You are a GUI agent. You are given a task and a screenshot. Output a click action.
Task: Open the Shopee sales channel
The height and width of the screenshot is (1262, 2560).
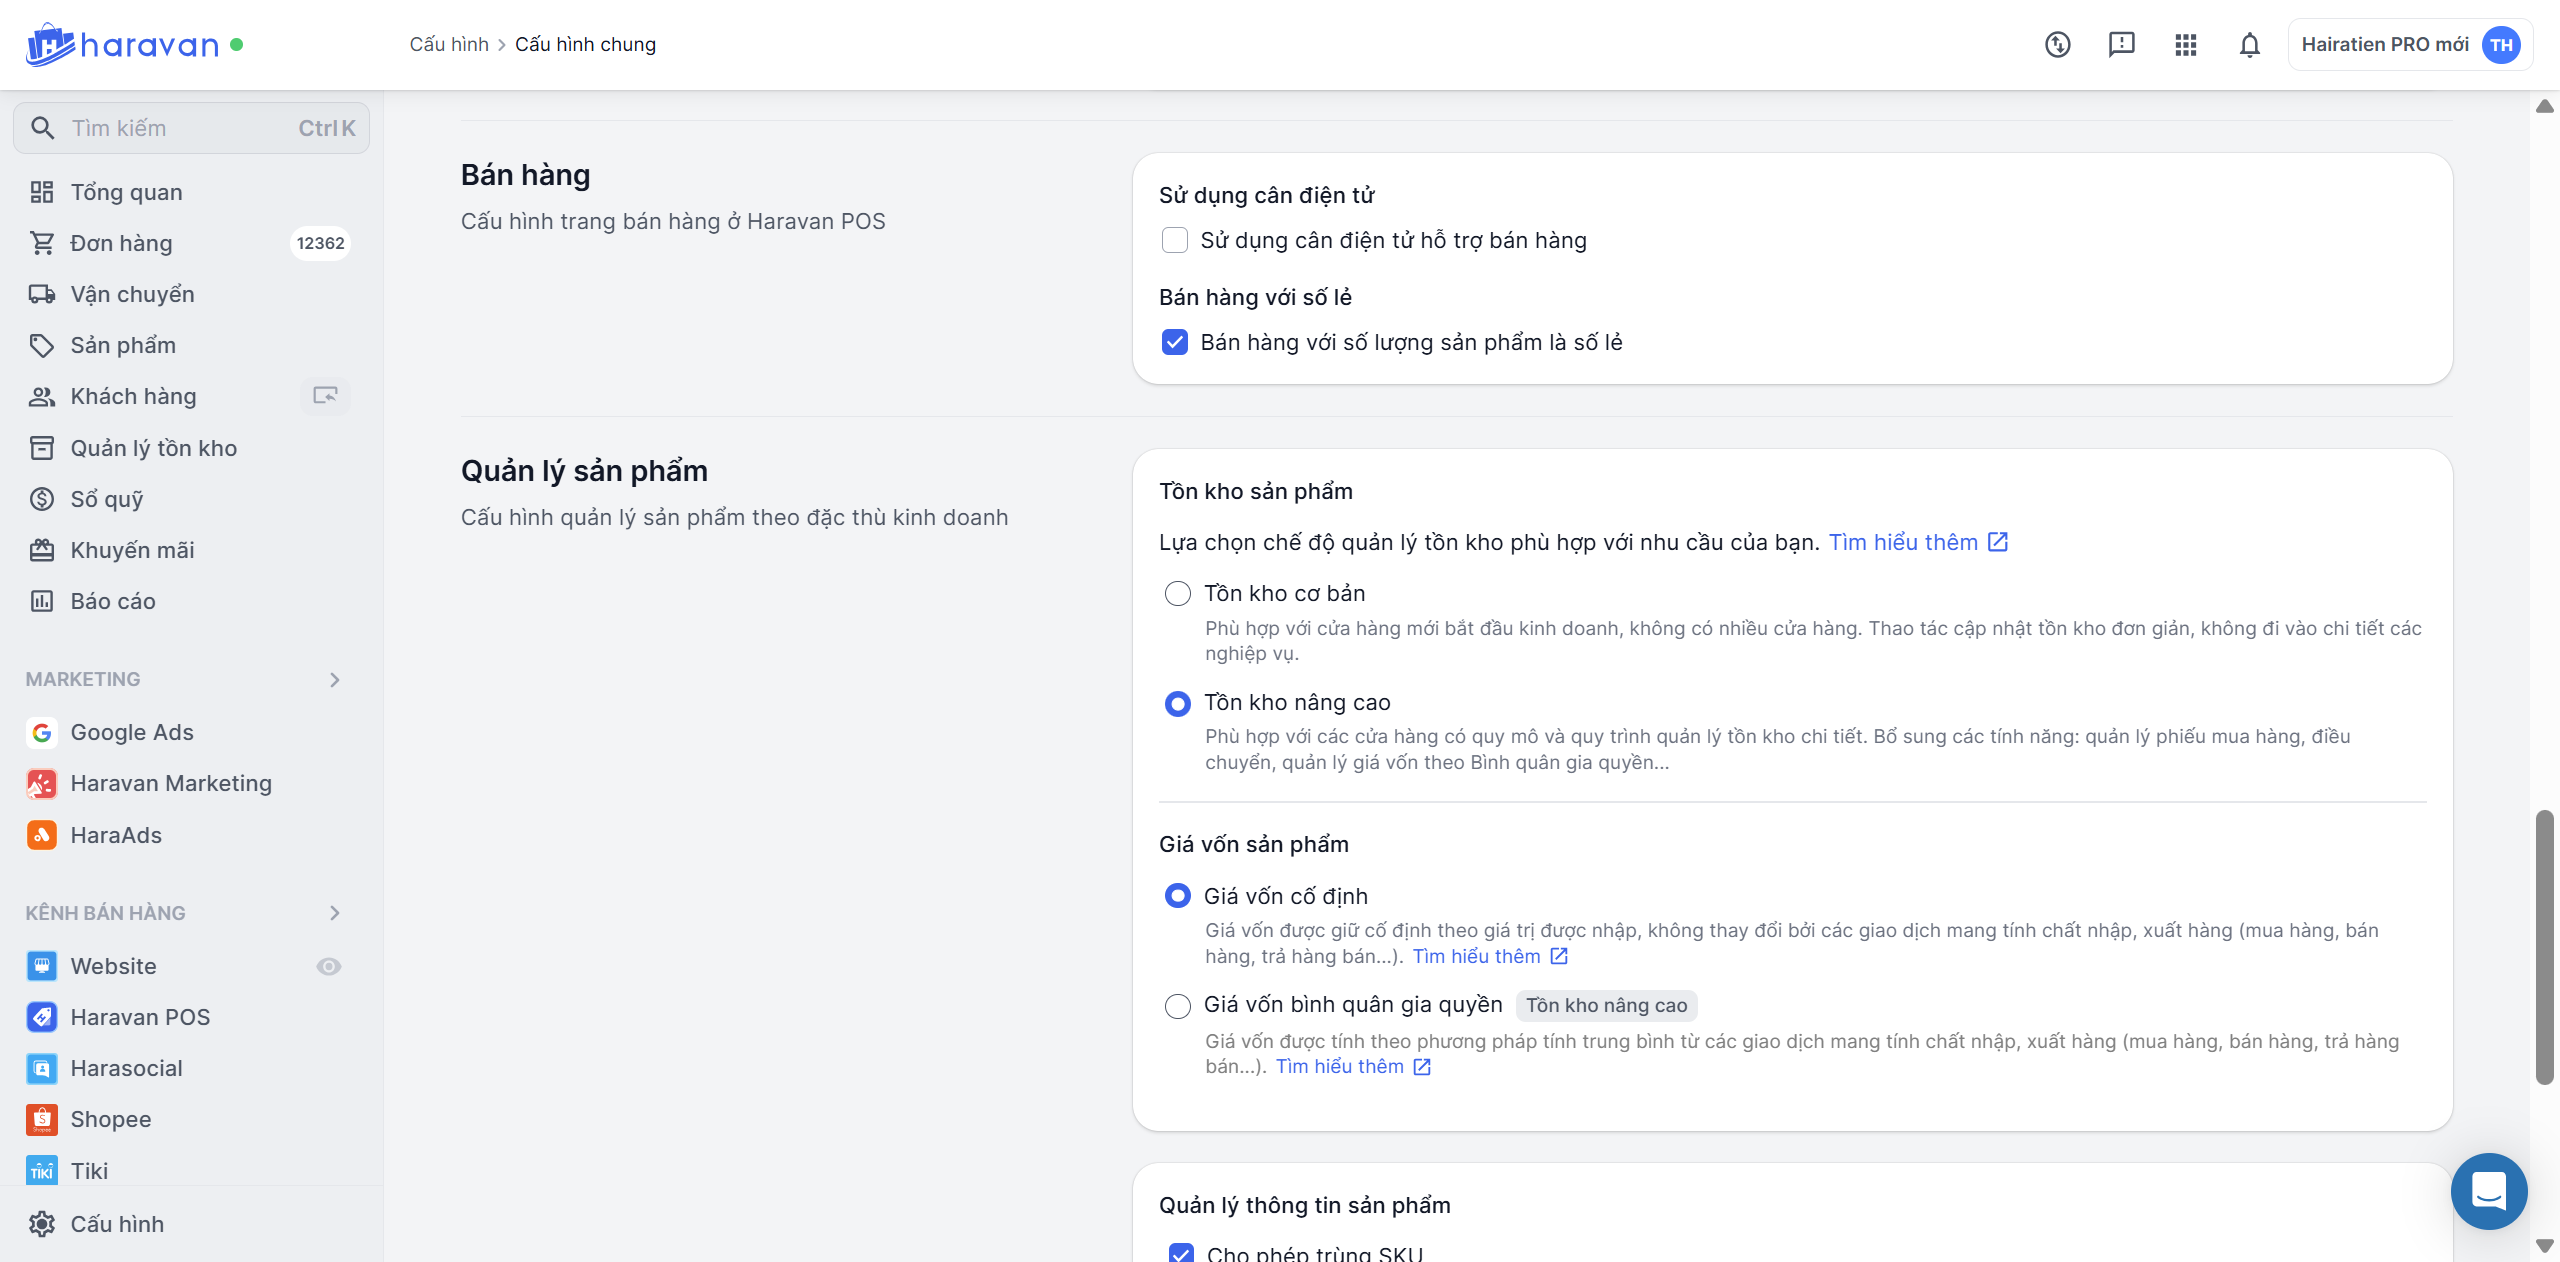(x=110, y=1119)
